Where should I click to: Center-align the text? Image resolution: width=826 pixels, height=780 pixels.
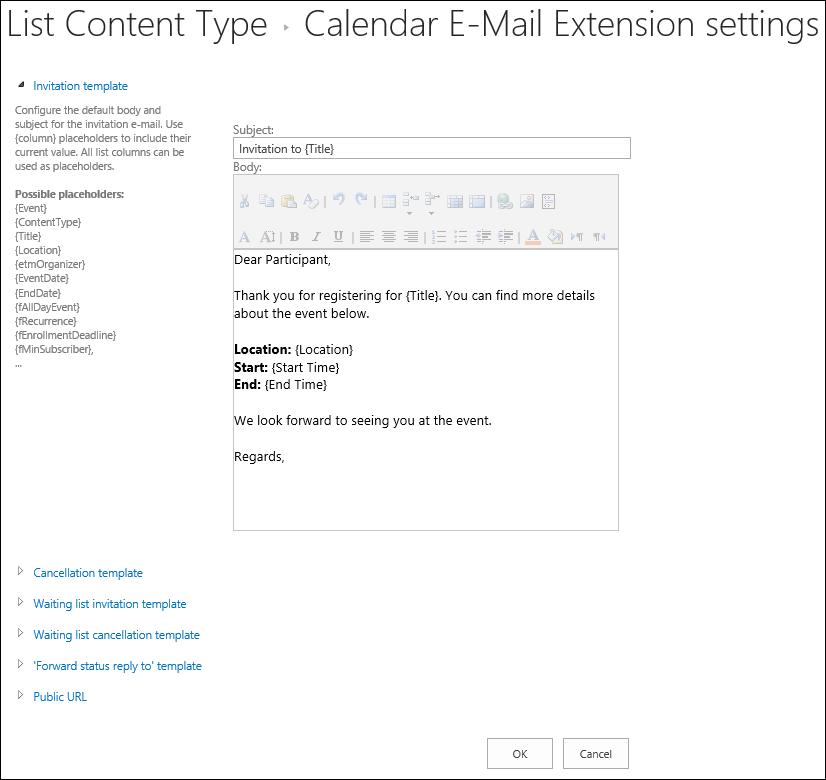pos(389,237)
